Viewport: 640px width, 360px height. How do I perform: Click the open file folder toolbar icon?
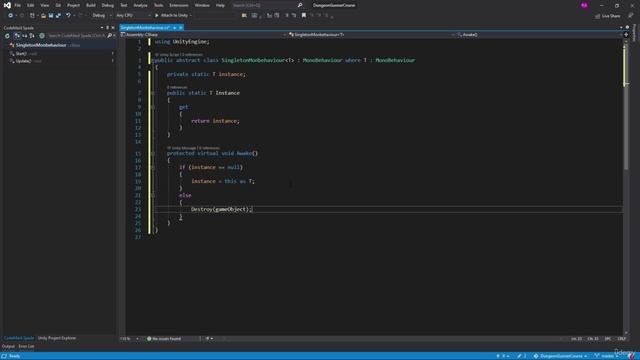point(43,16)
